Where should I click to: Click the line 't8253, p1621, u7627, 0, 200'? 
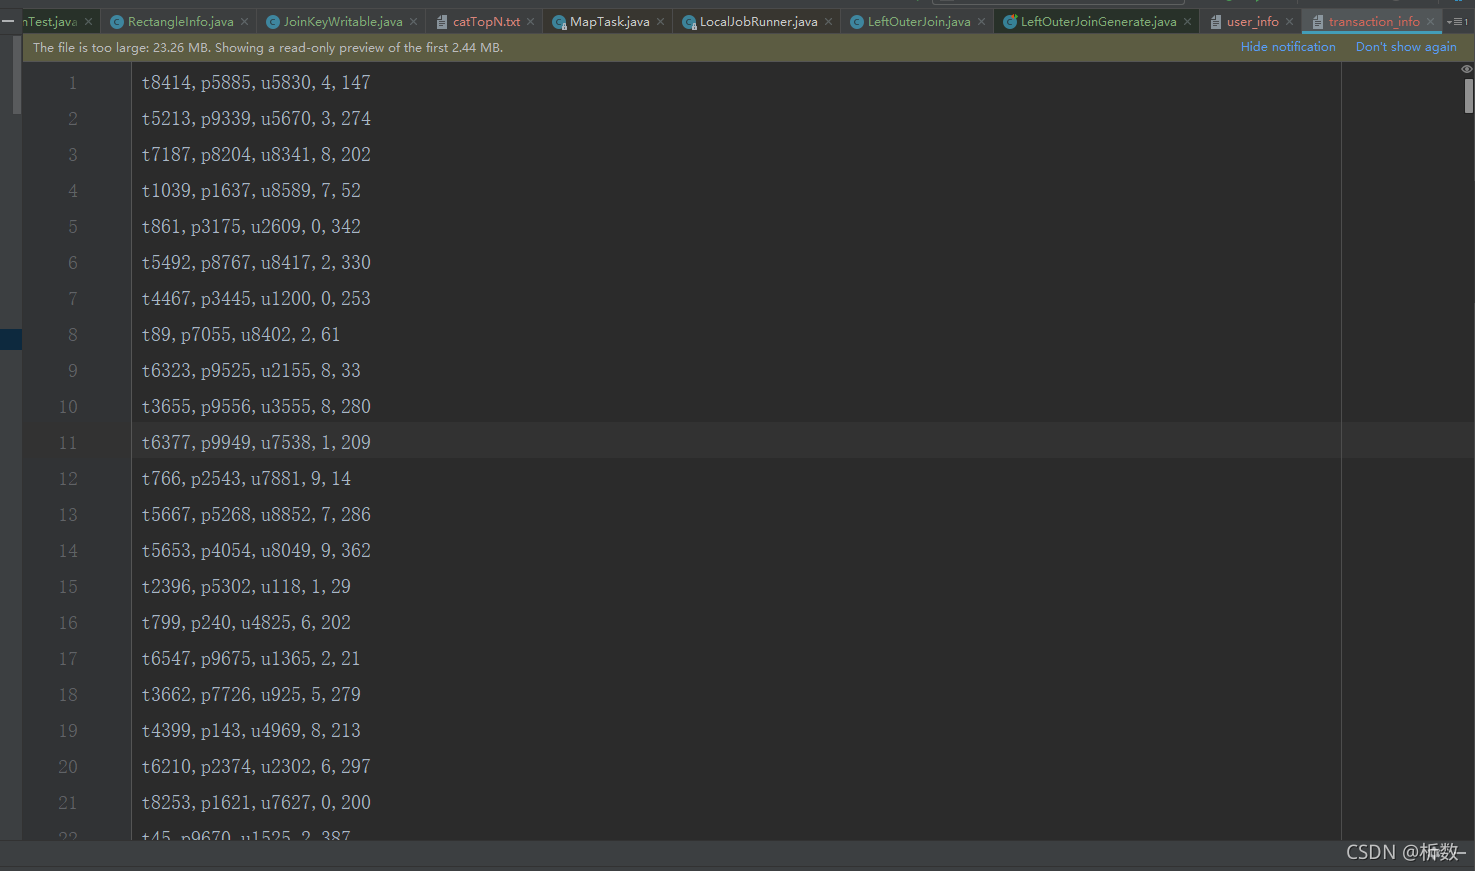256,803
